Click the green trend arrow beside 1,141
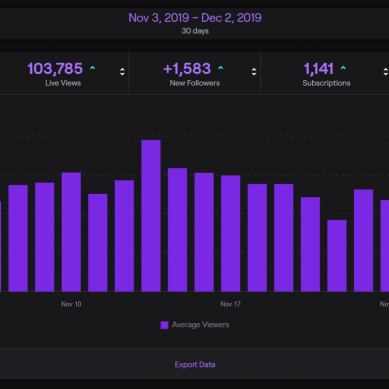This screenshot has height=389, width=389. point(343,68)
